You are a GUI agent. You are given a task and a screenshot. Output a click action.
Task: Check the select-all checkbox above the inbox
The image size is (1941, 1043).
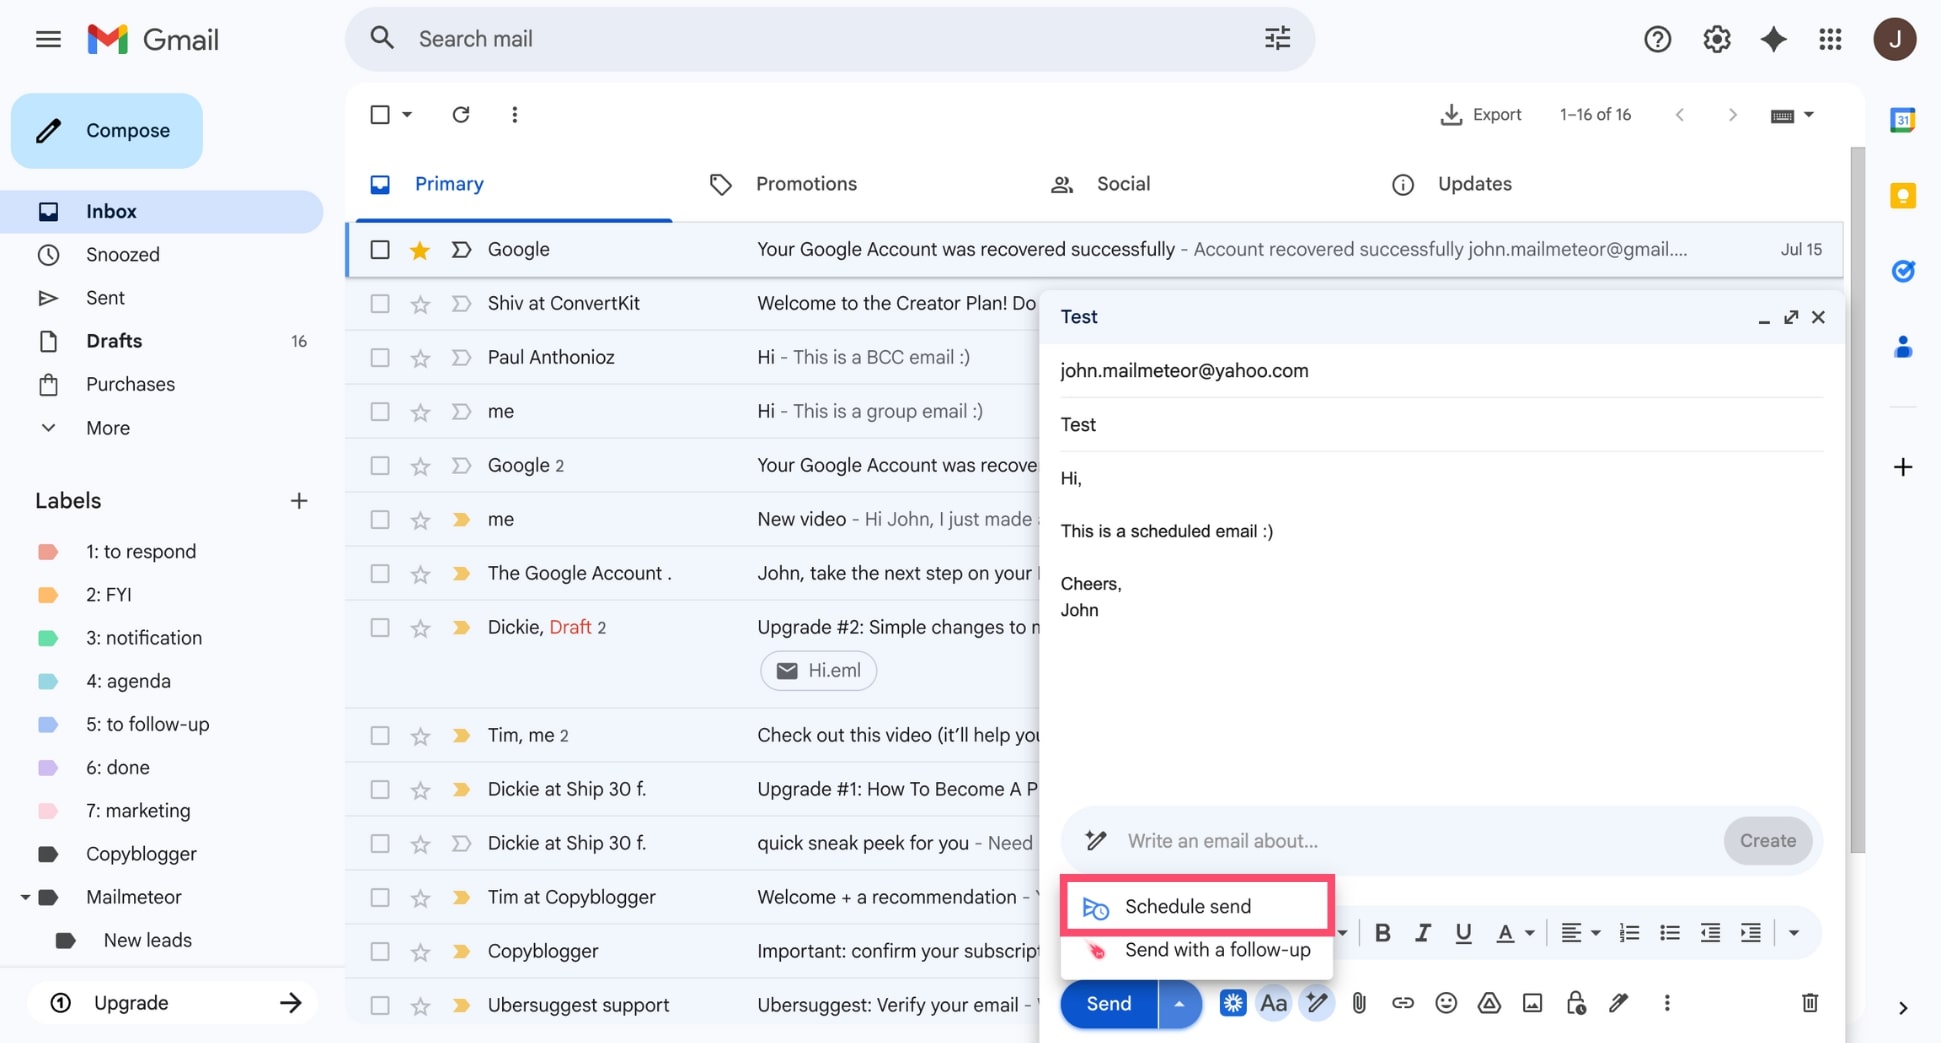click(380, 114)
